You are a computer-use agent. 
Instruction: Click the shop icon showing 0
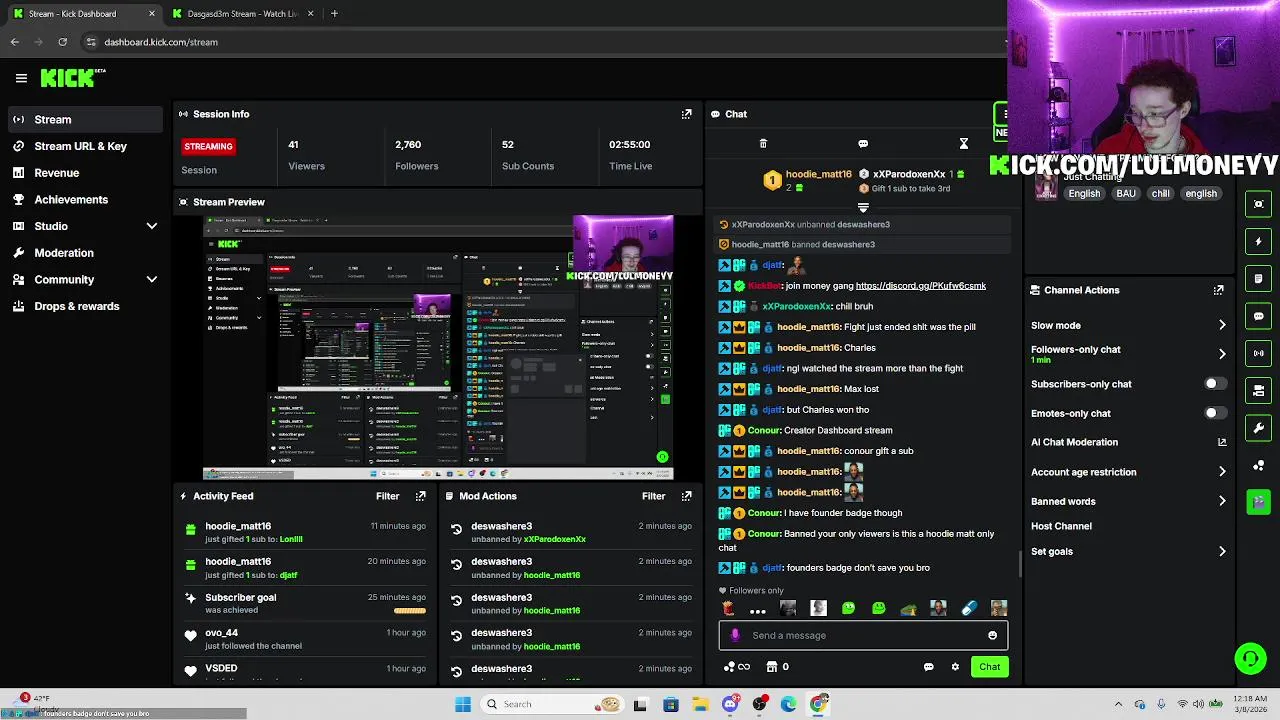pyautogui.click(x=777, y=667)
